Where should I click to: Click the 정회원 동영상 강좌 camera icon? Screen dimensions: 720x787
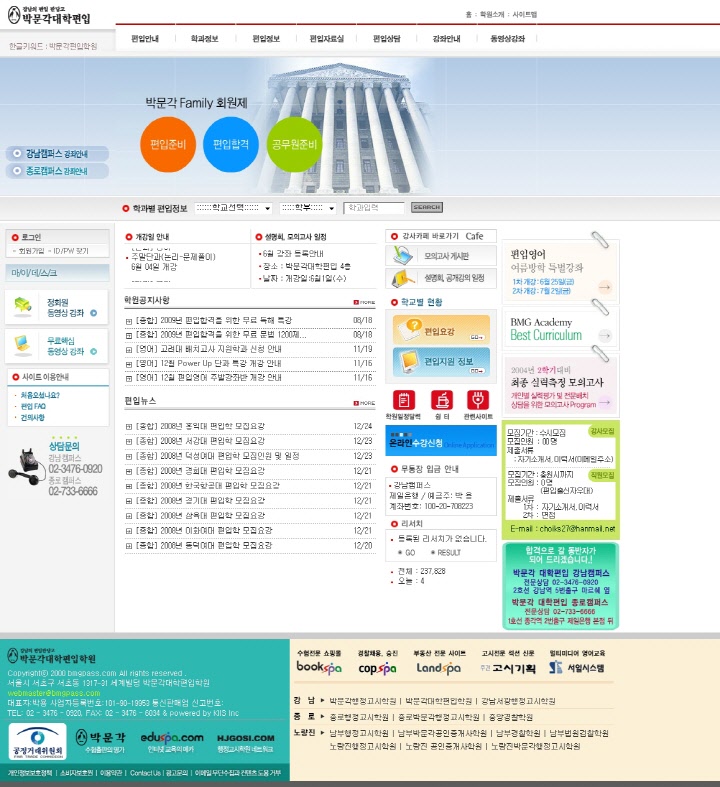[x=23, y=305]
